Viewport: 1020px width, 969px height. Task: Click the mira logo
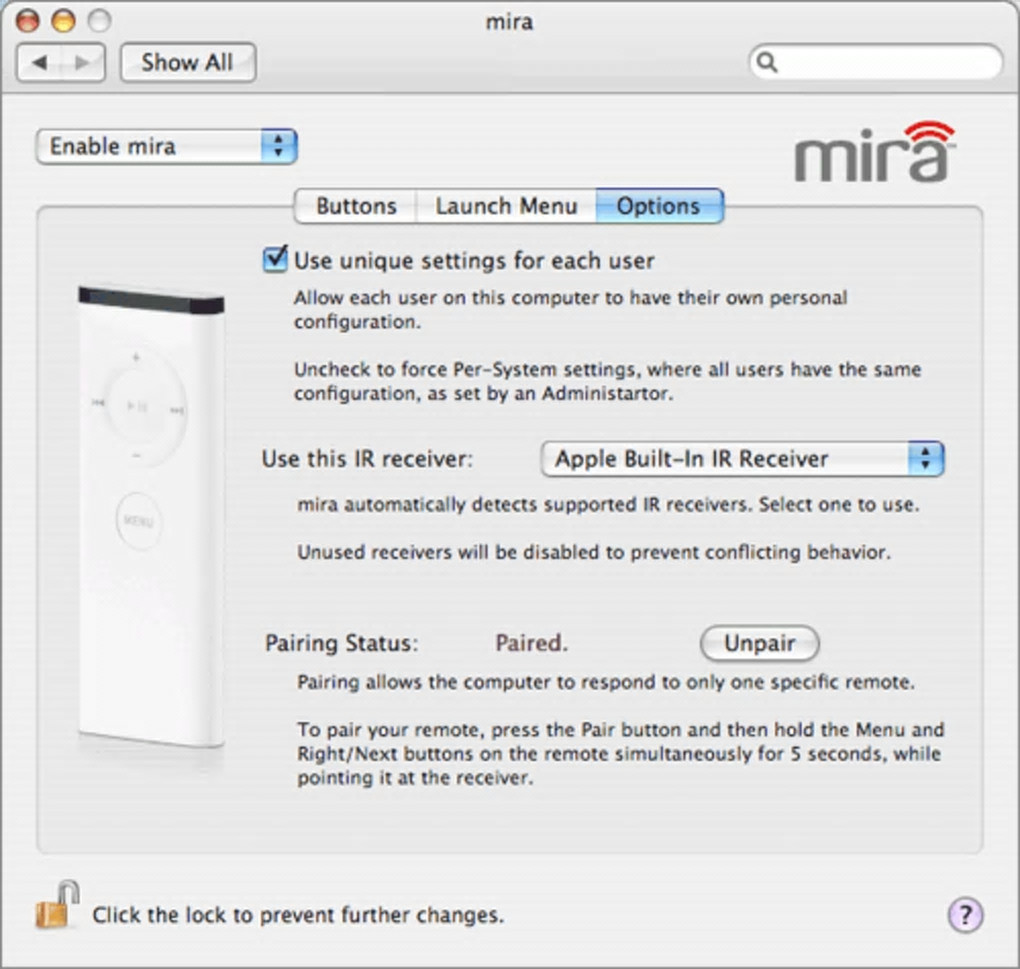coord(875,152)
